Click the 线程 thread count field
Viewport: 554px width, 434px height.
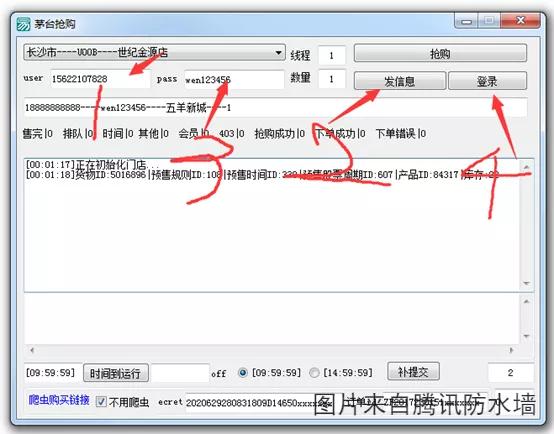pos(331,55)
